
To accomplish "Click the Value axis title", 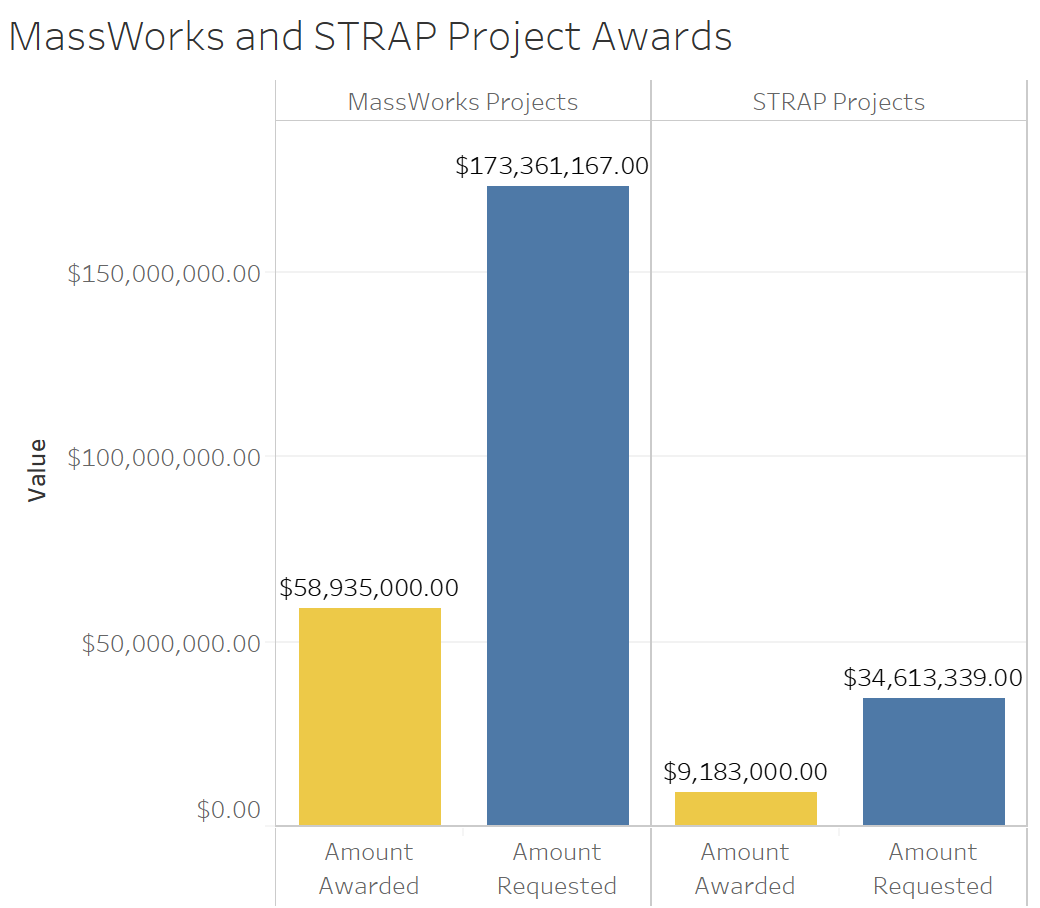I will (37, 470).
